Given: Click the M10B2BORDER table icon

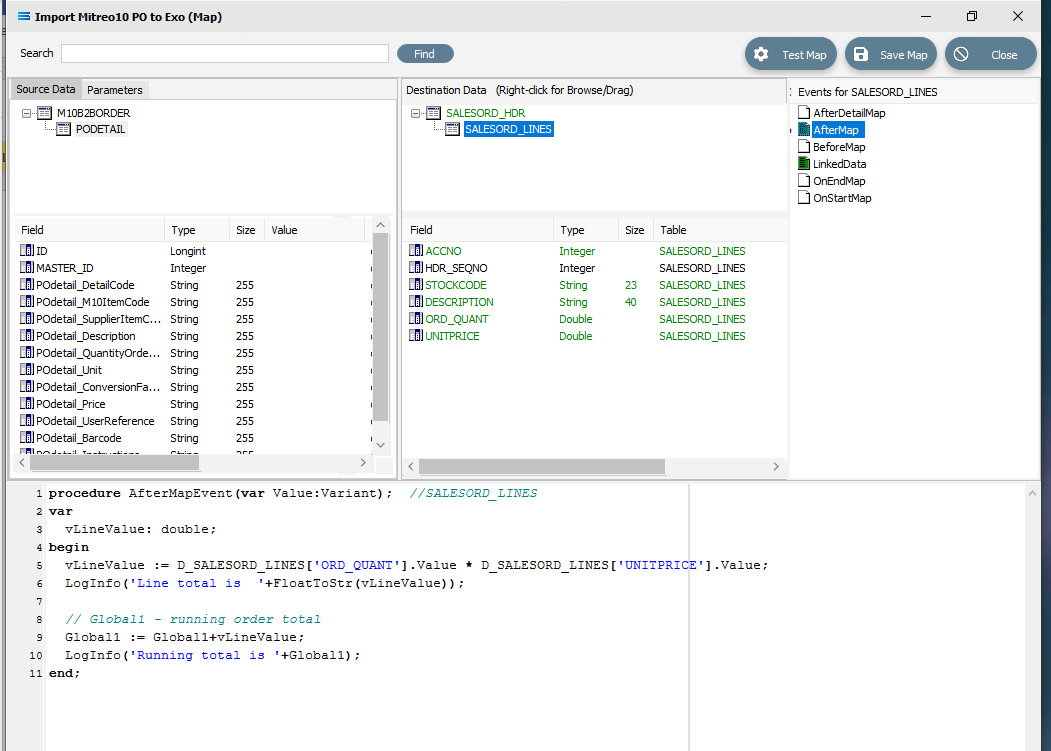Looking at the screenshot, I should (x=45, y=113).
